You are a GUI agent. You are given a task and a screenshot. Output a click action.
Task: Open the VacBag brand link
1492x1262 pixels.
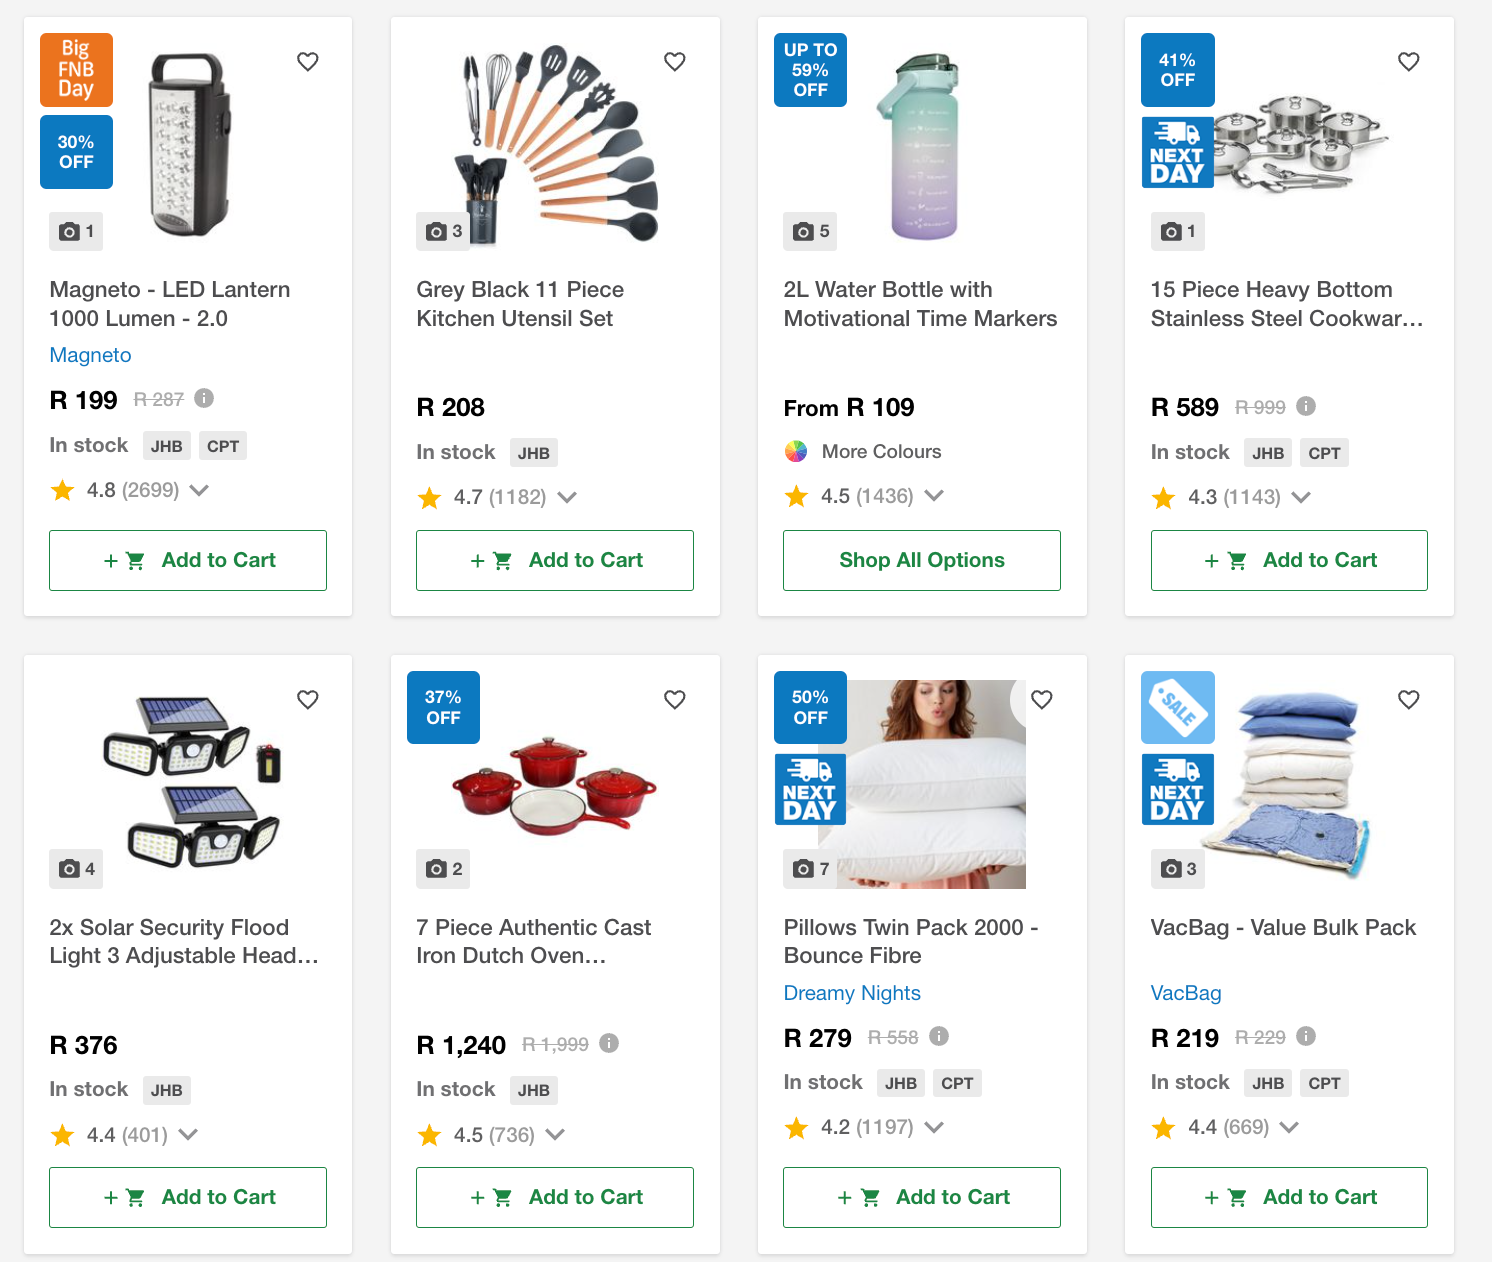(x=1186, y=993)
